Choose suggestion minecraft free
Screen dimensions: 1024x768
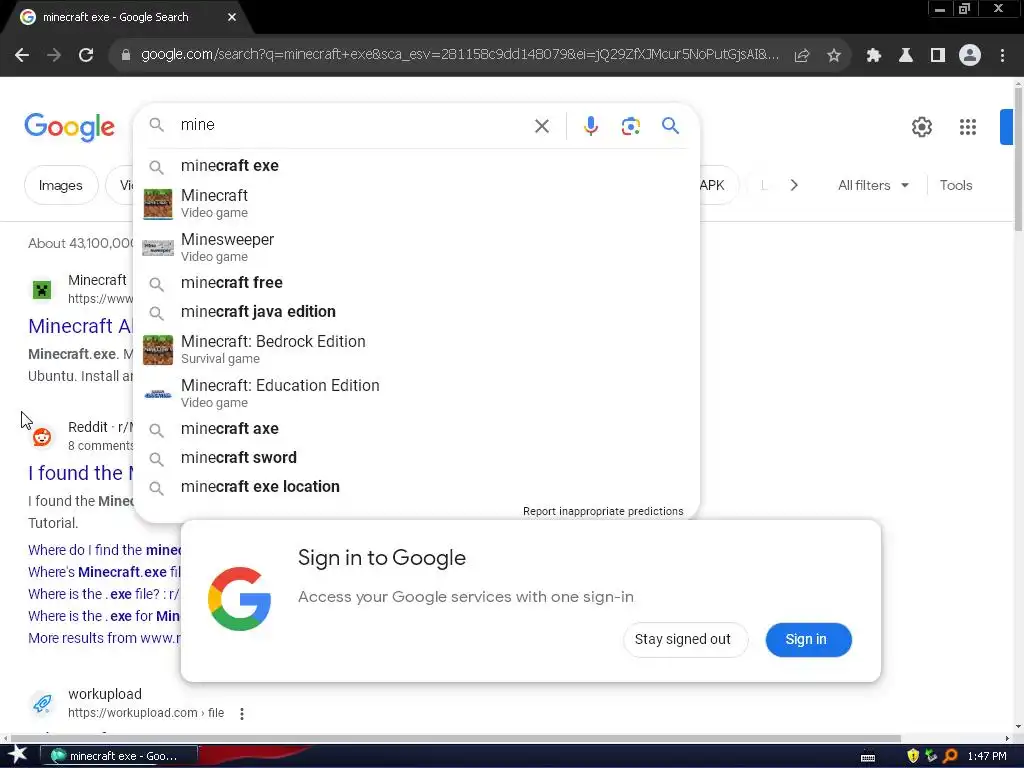coord(416,283)
